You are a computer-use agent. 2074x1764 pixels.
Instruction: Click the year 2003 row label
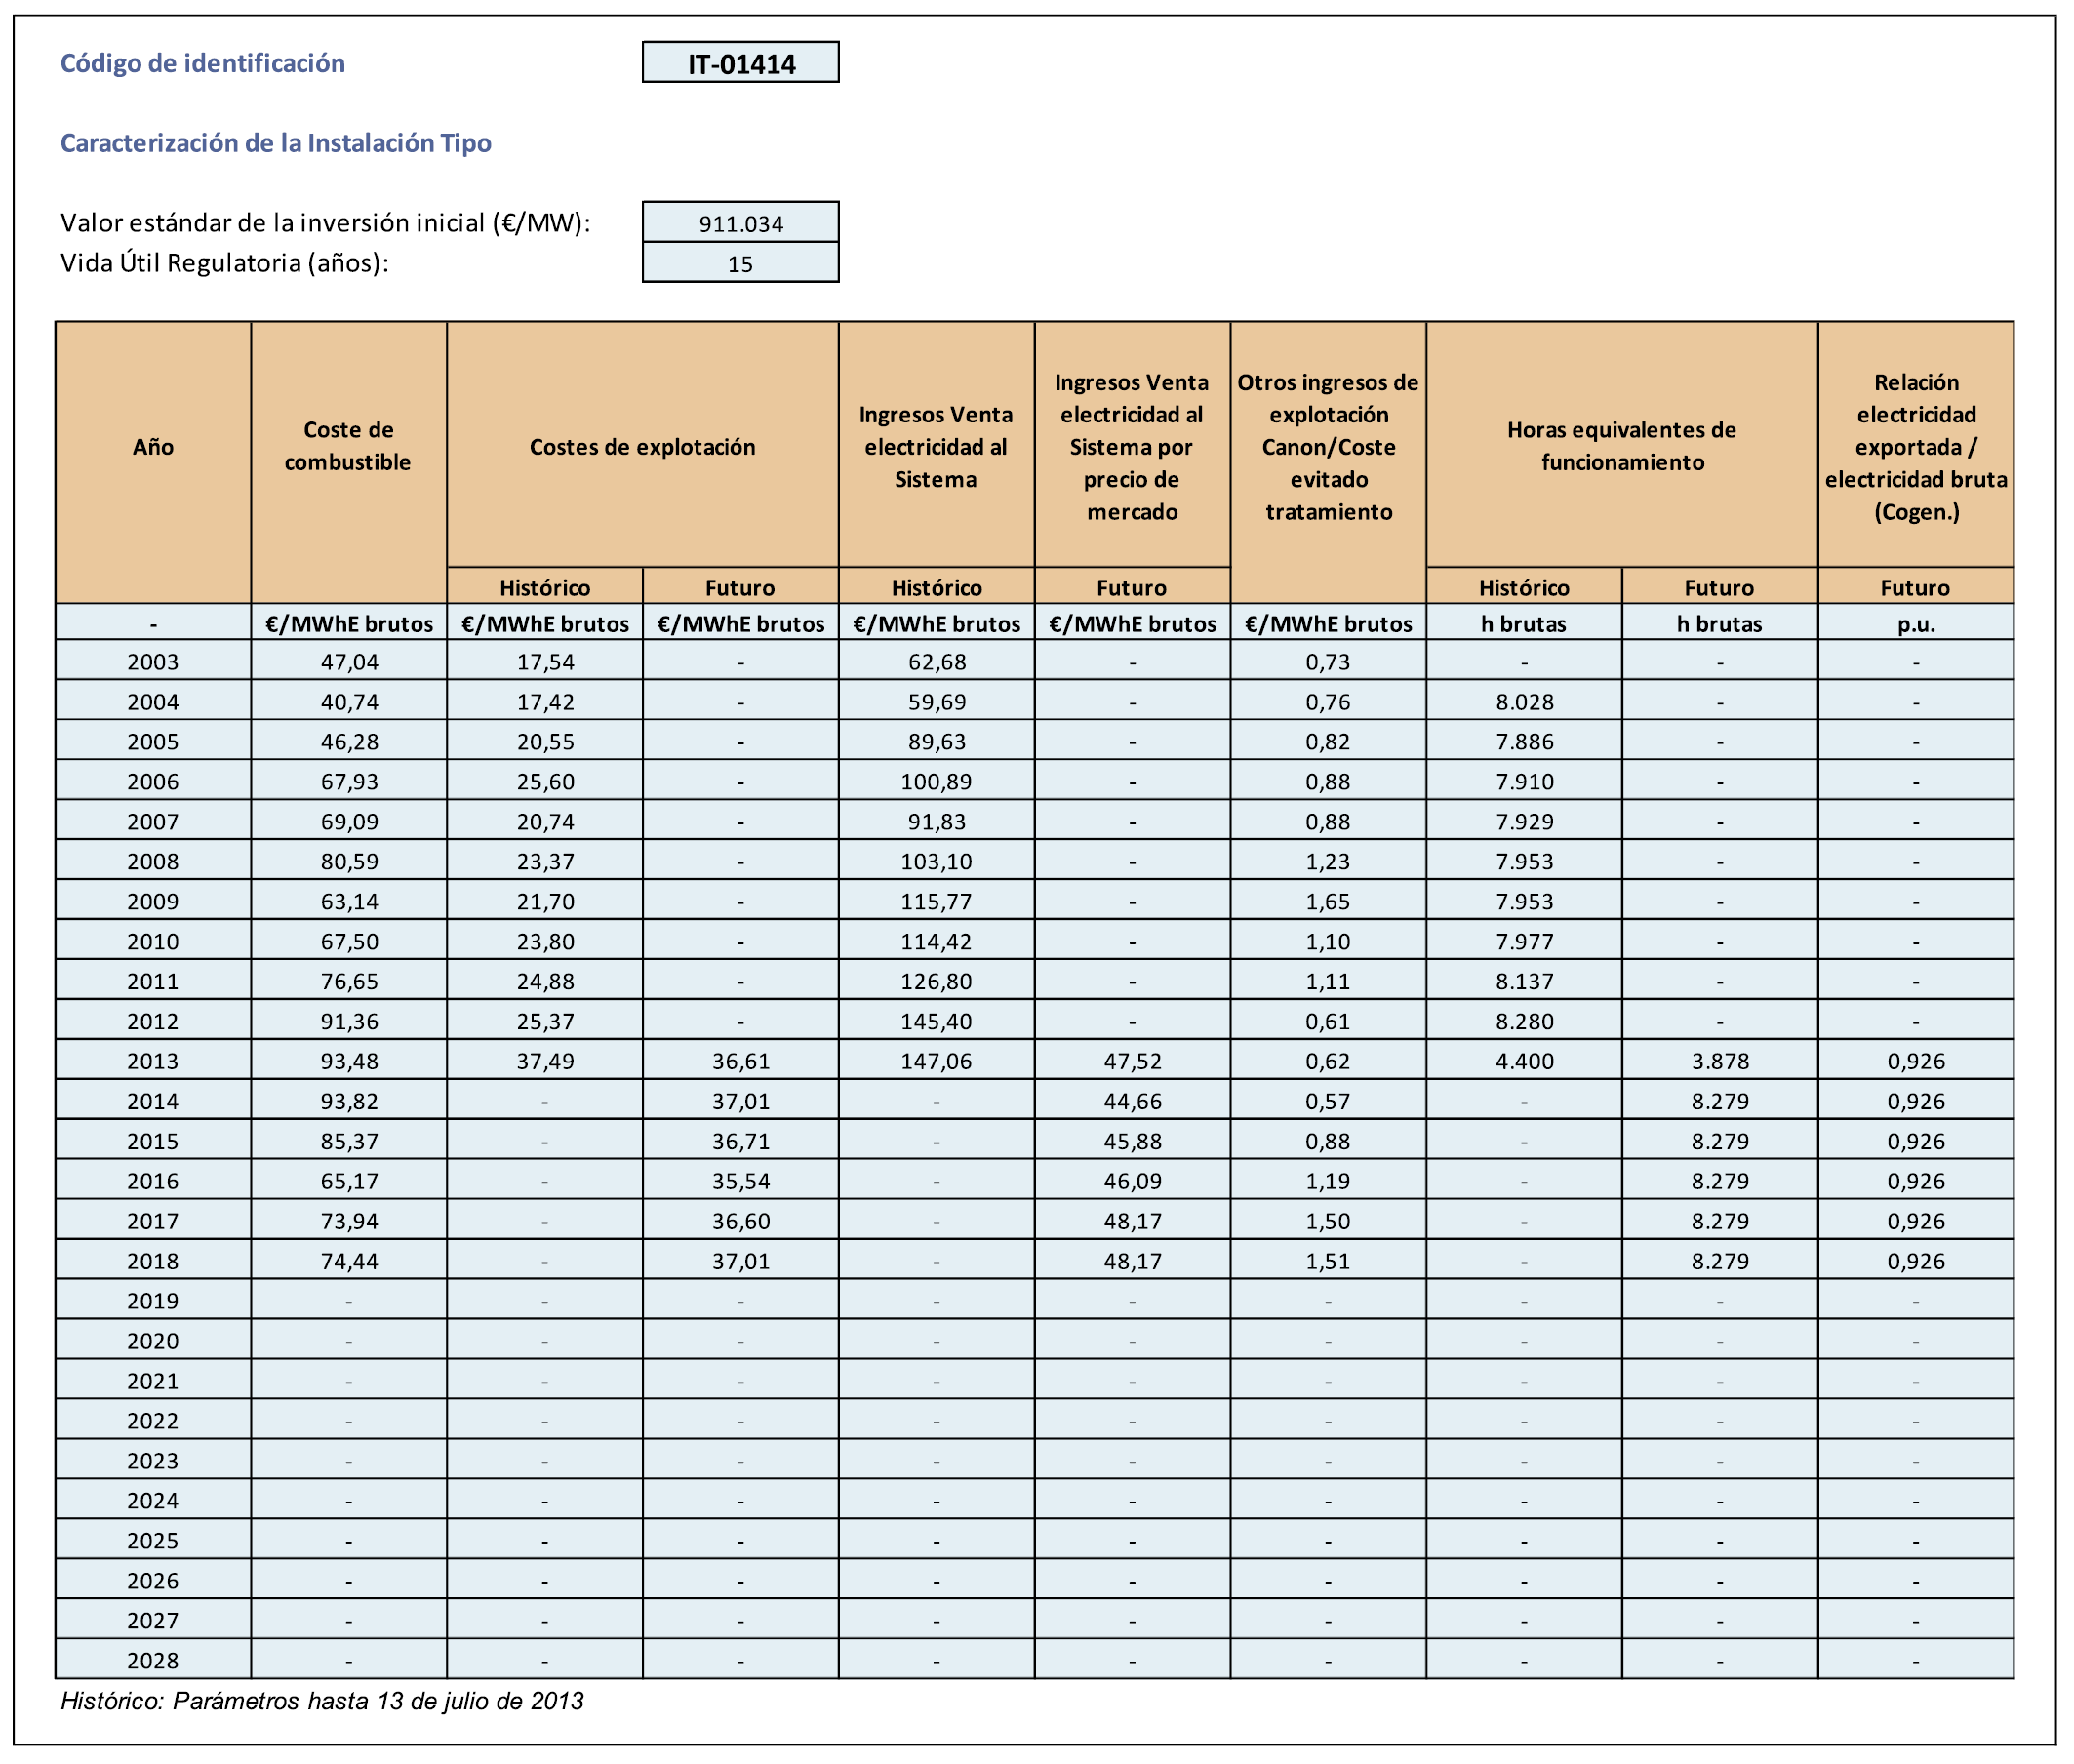(x=153, y=662)
